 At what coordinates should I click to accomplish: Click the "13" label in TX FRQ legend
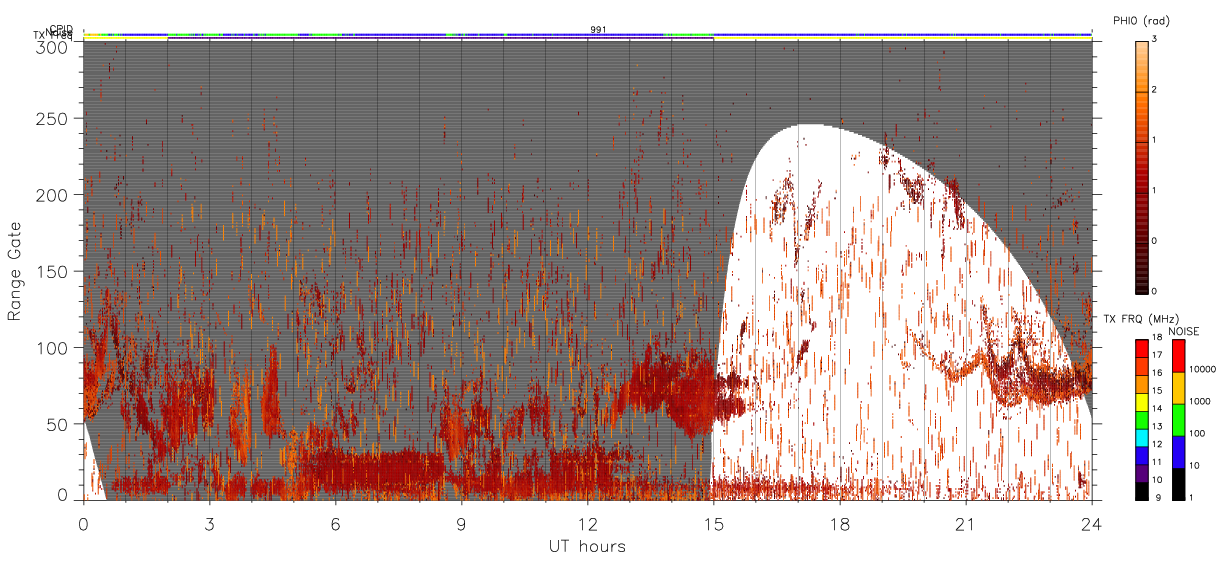tap(1157, 426)
